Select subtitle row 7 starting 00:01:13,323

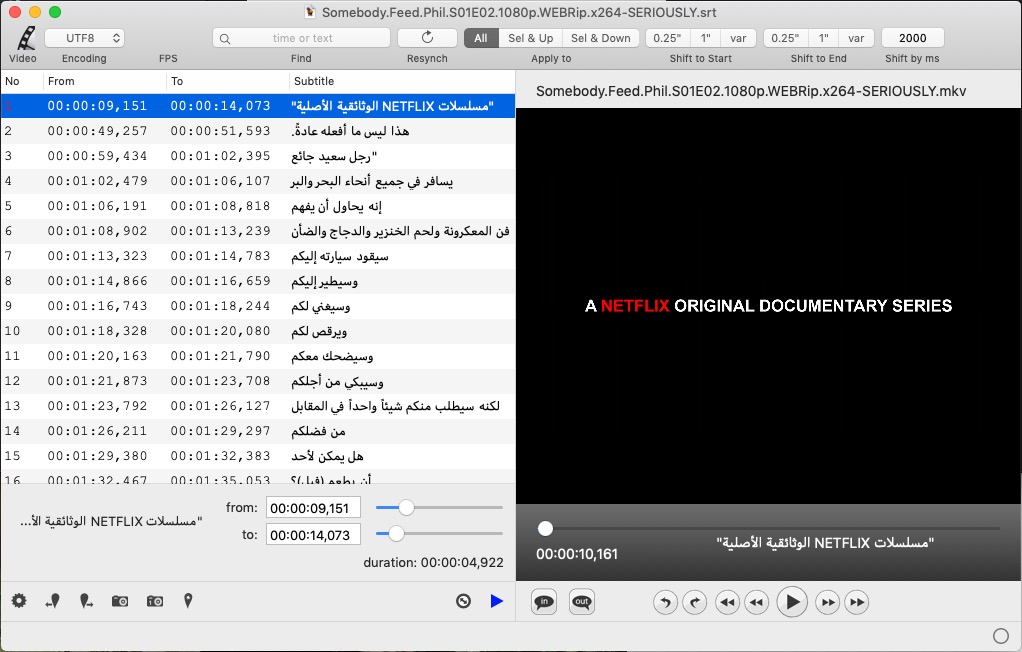(258, 256)
